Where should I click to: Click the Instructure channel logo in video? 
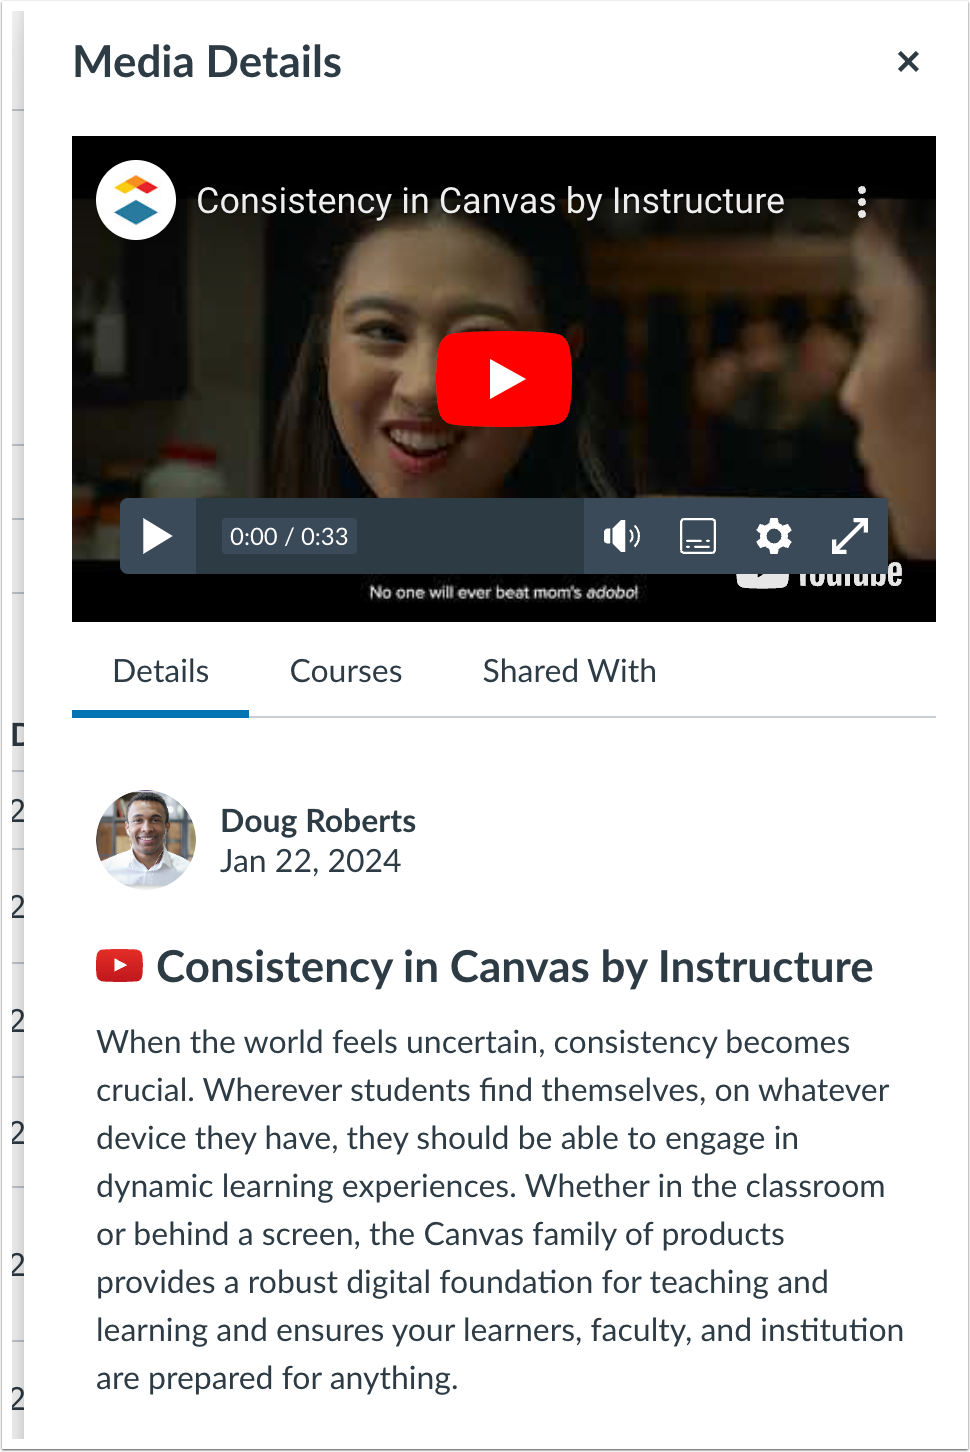136,200
